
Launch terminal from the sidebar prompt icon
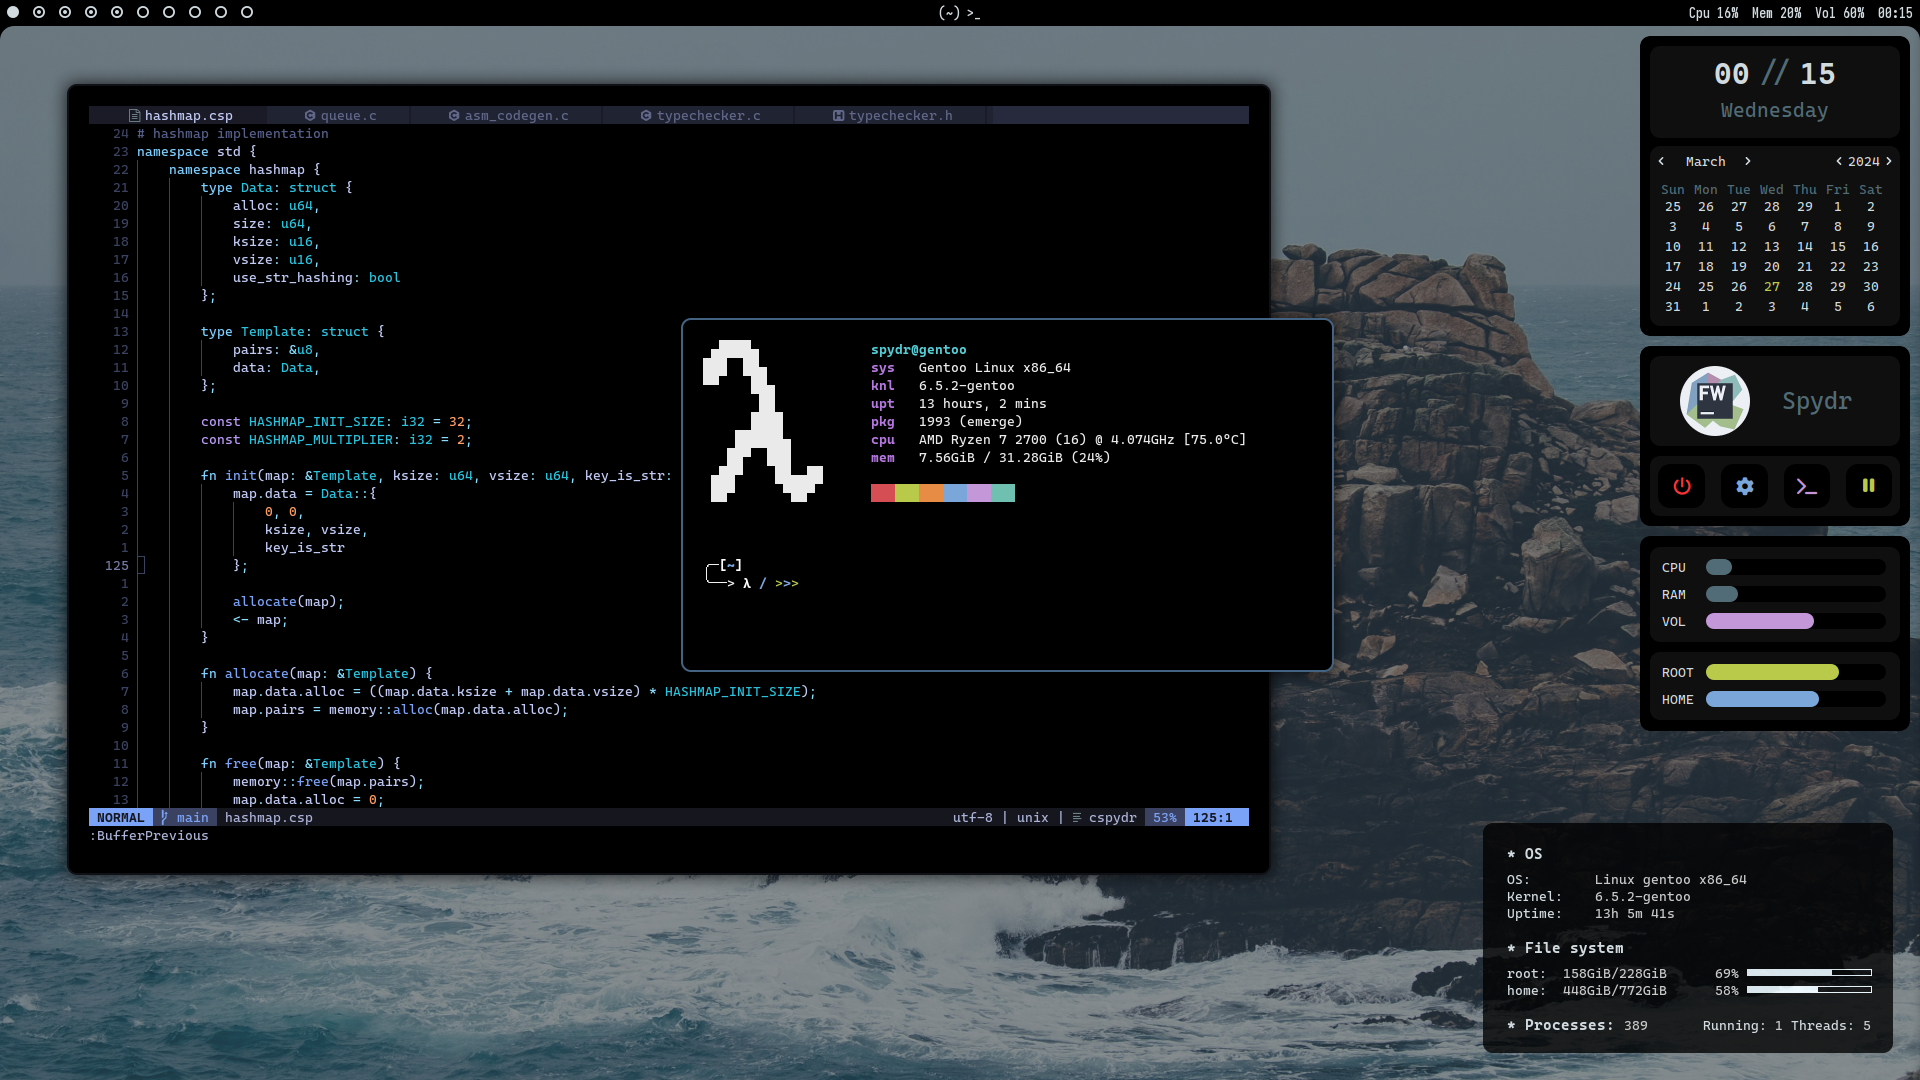1807,486
